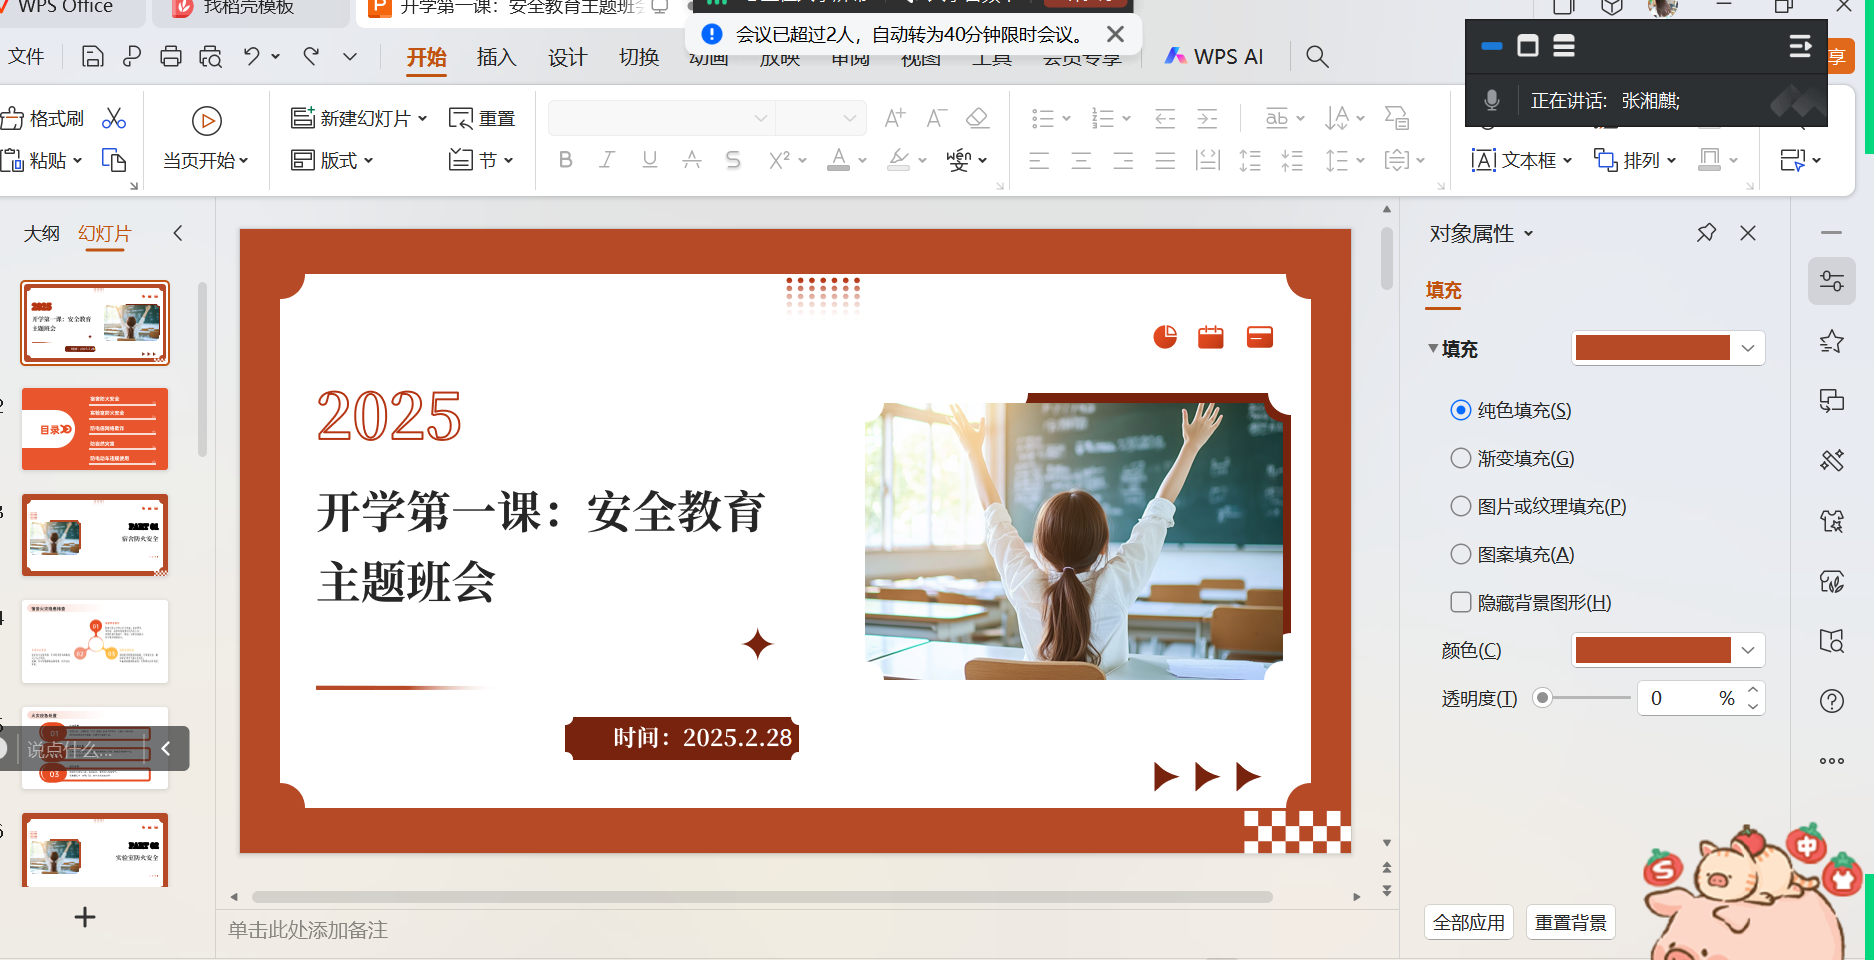Start slideshow from current slide play icon
Image resolution: width=1874 pixels, height=960 pixels.
tap(206, 121)
